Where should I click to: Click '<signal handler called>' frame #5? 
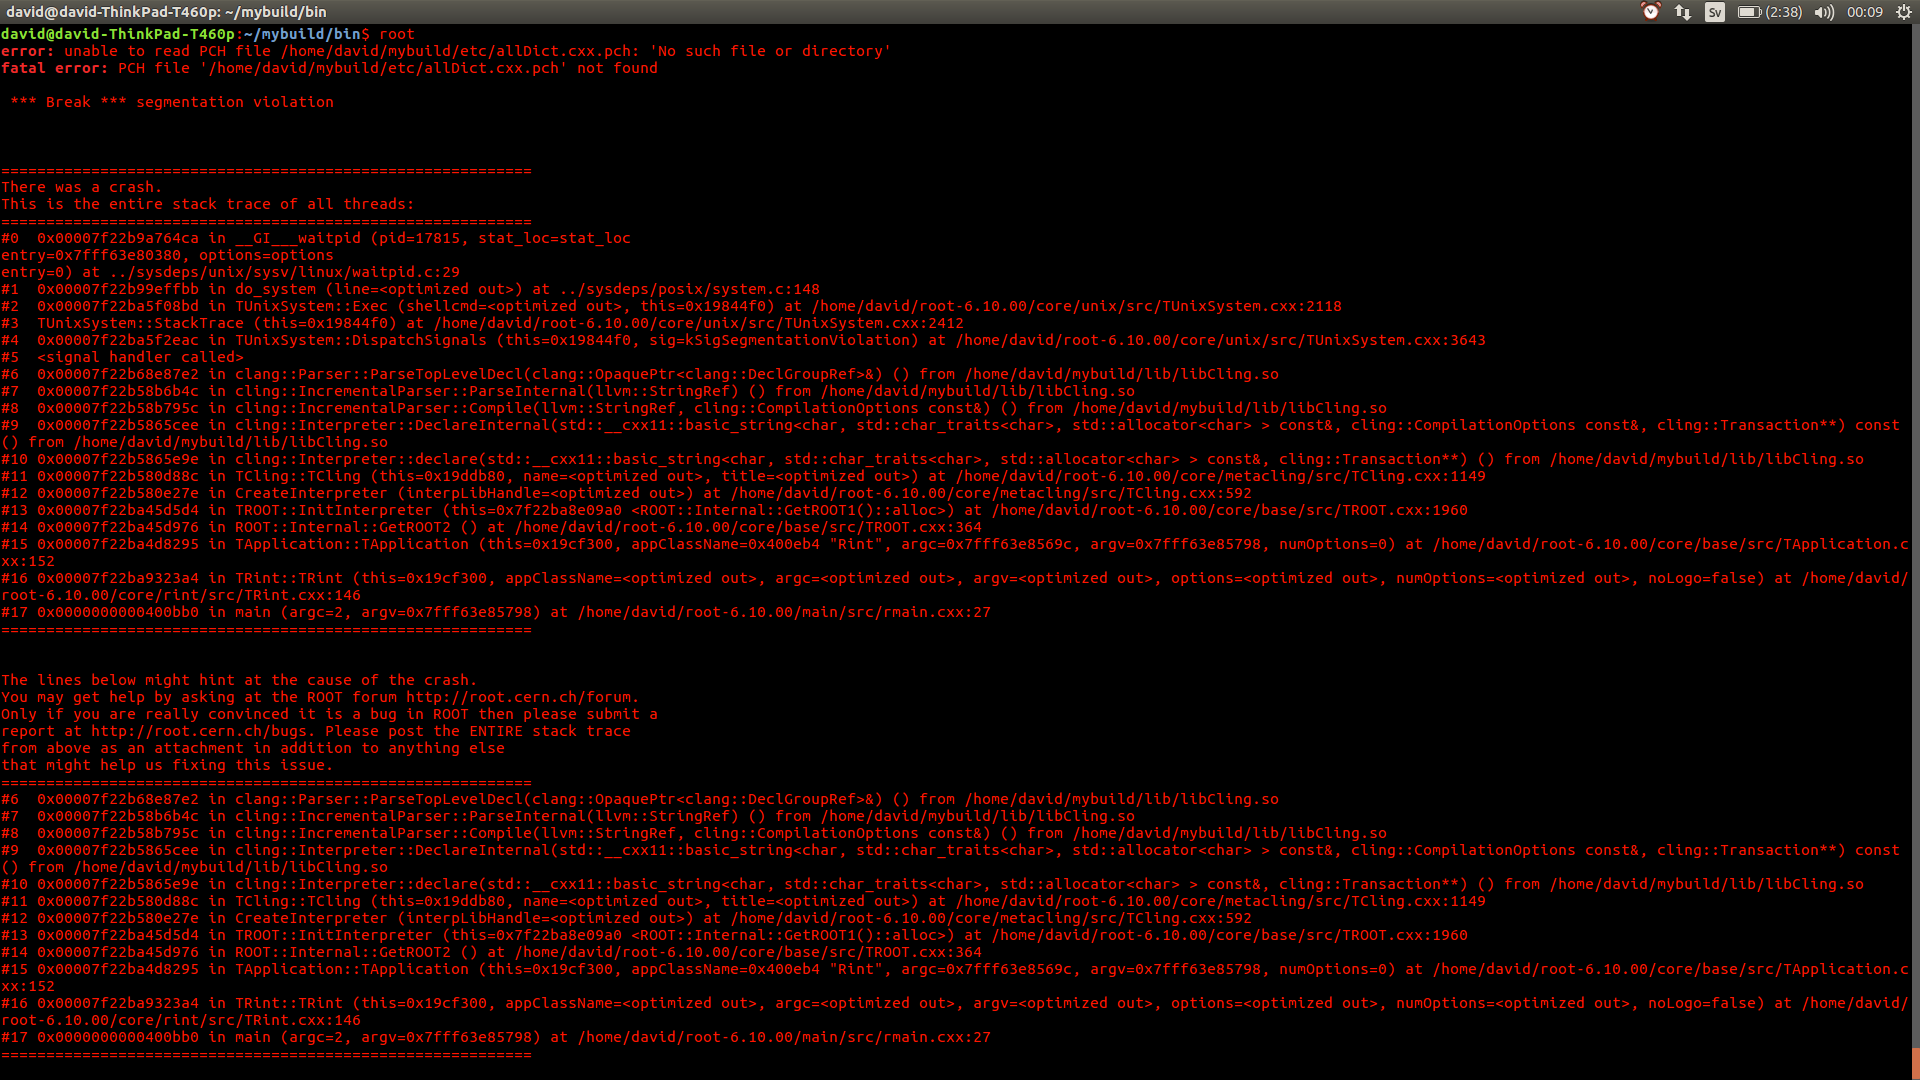tap(140, 357)
